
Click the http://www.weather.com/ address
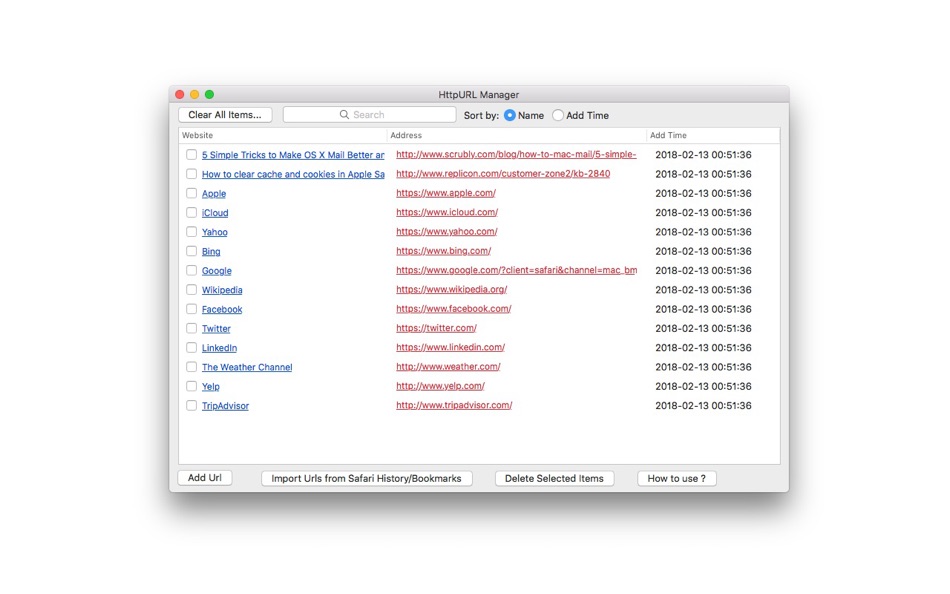pos(448,367)
